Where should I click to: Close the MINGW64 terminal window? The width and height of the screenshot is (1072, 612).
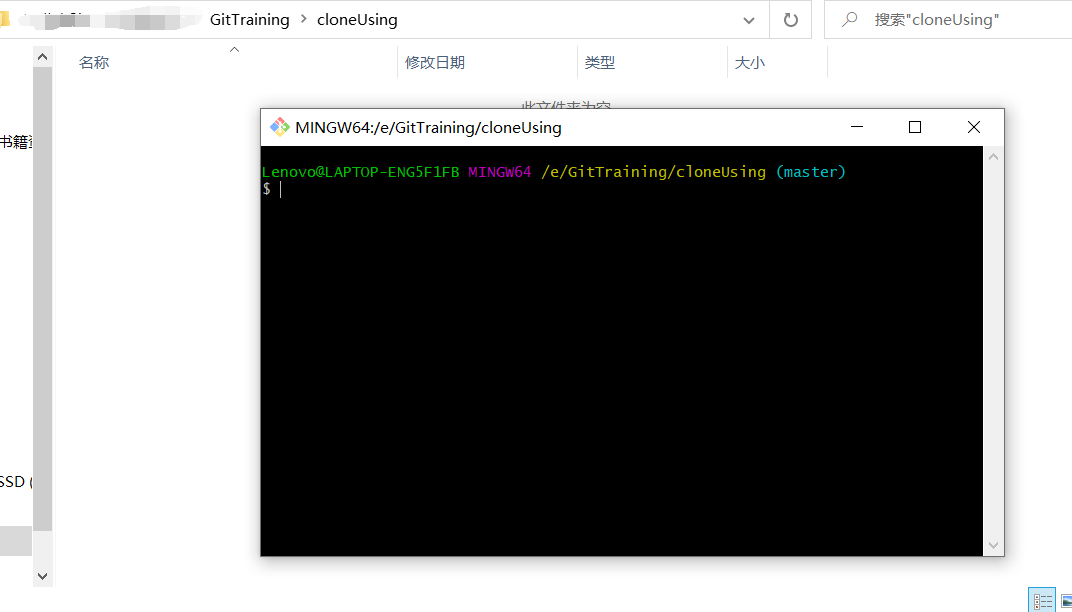coord(974,127)
